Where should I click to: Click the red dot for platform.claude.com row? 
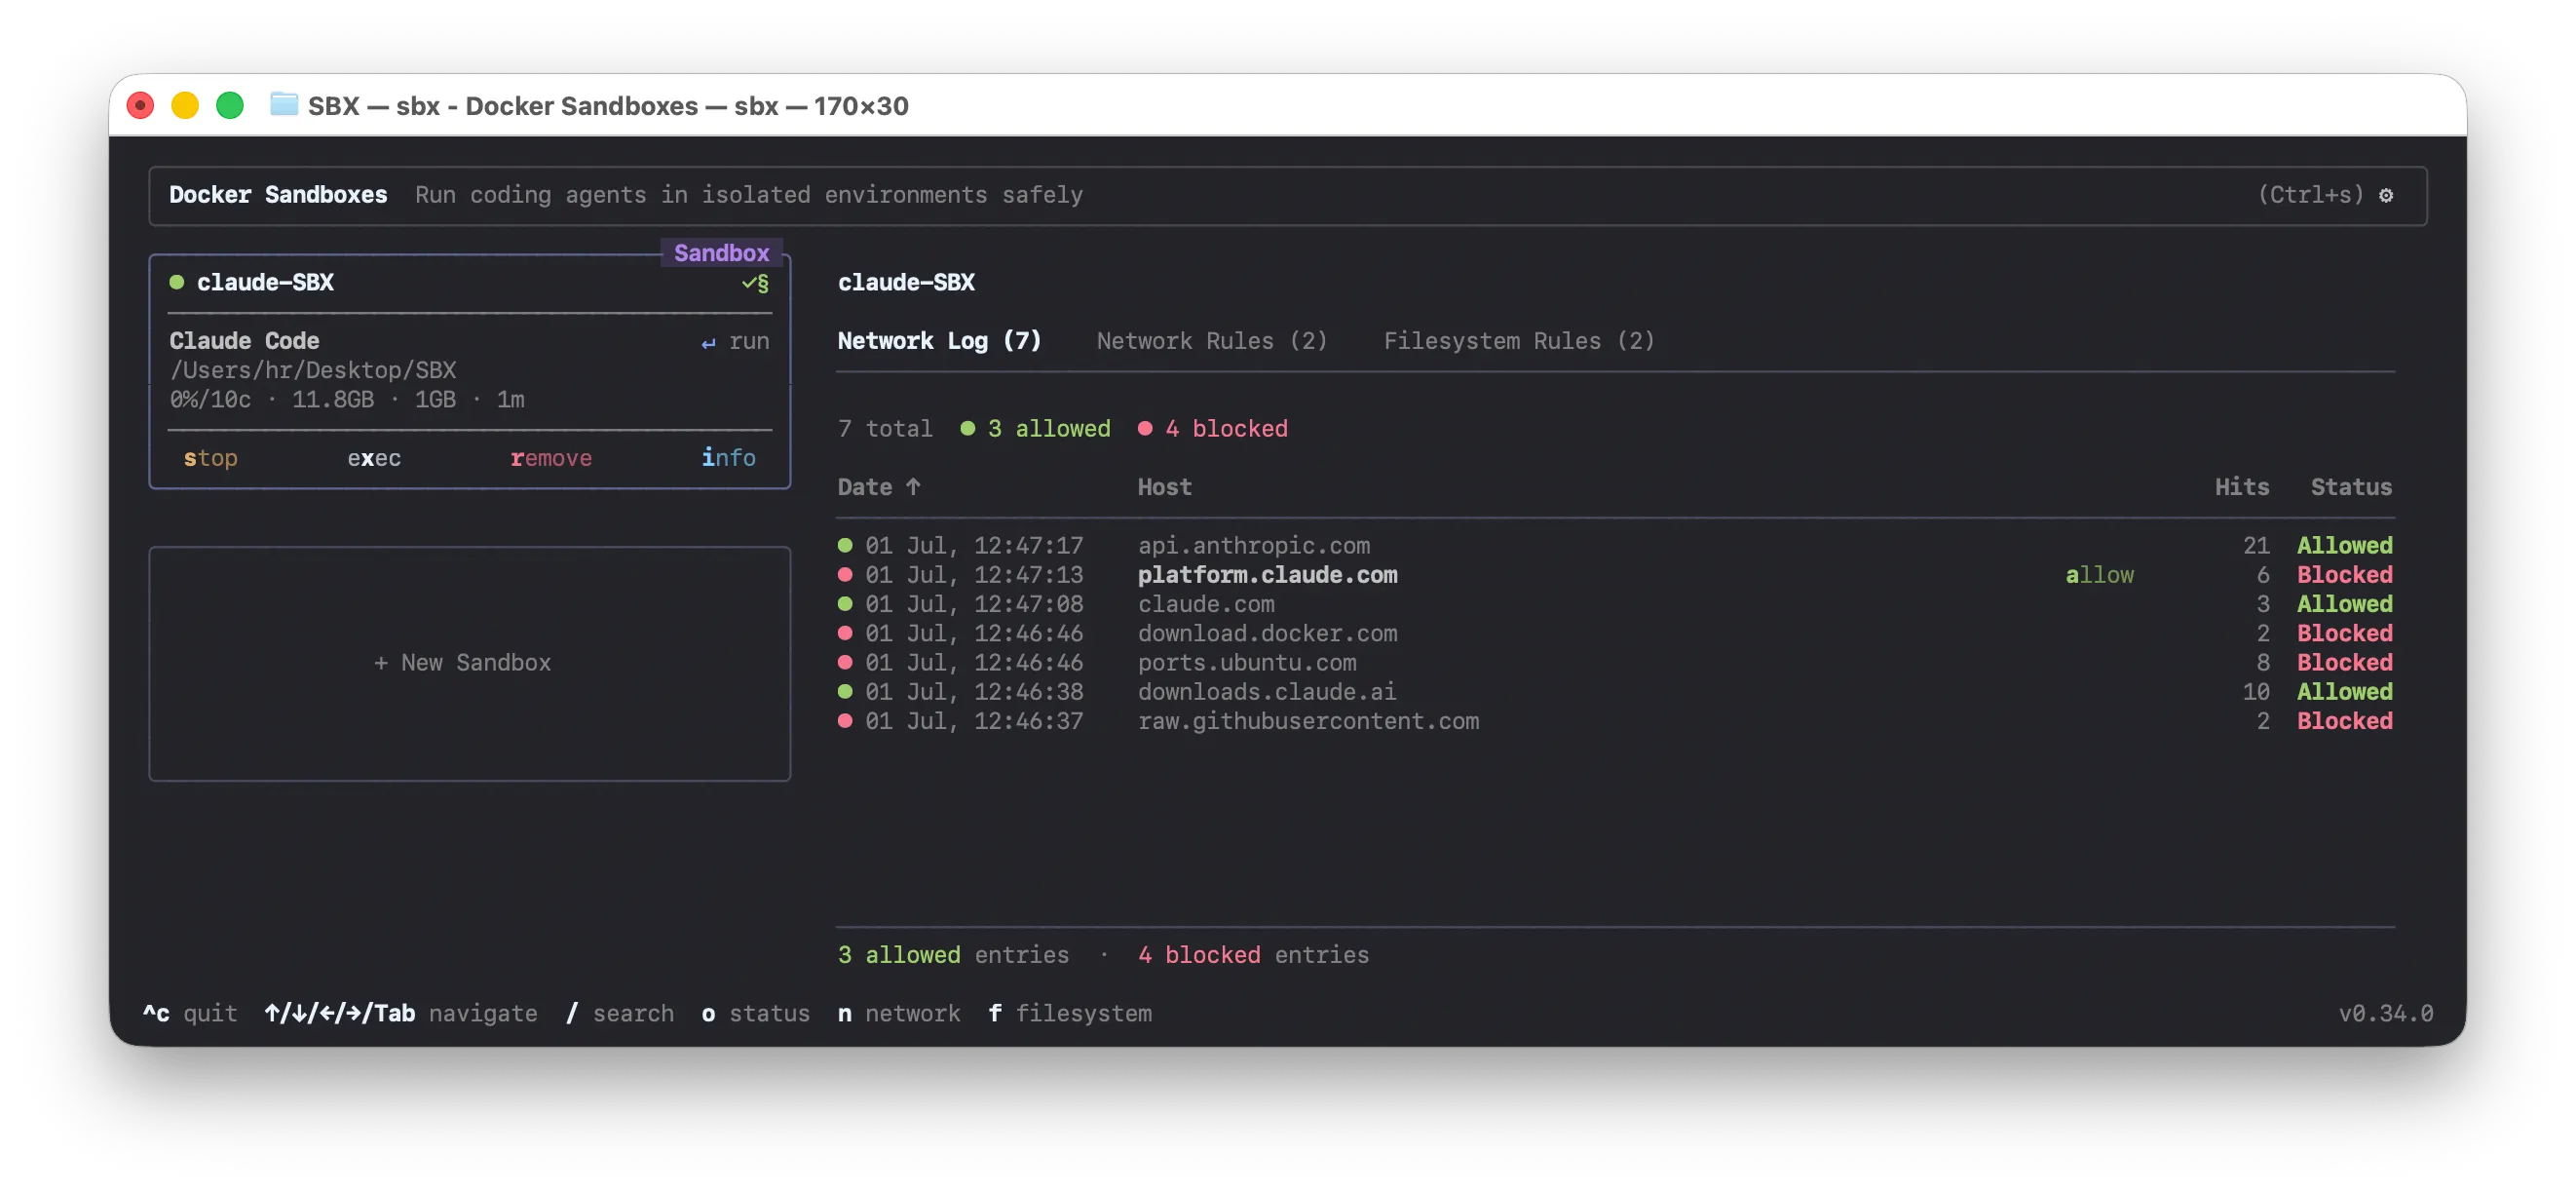point(845,575)
